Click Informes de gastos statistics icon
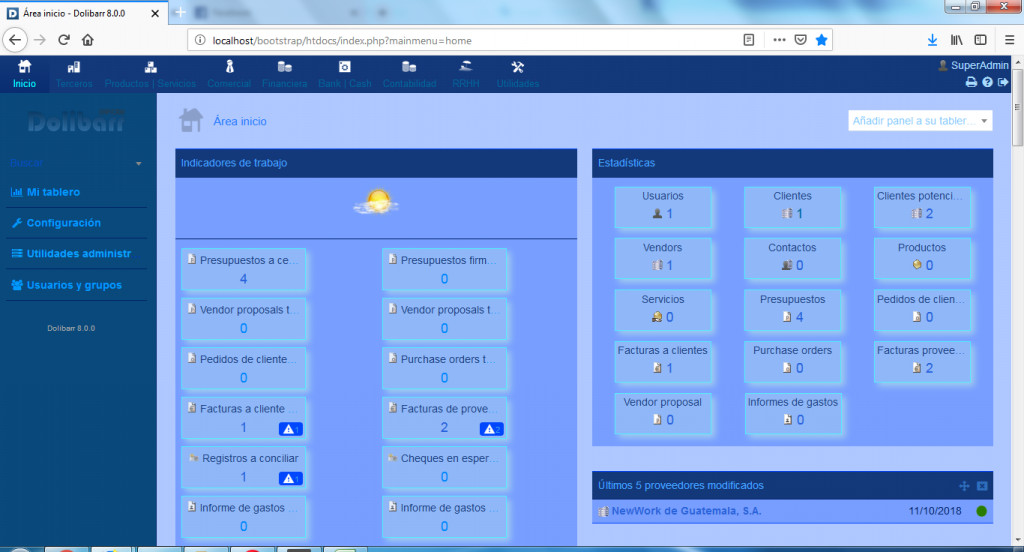 (787, 419)
